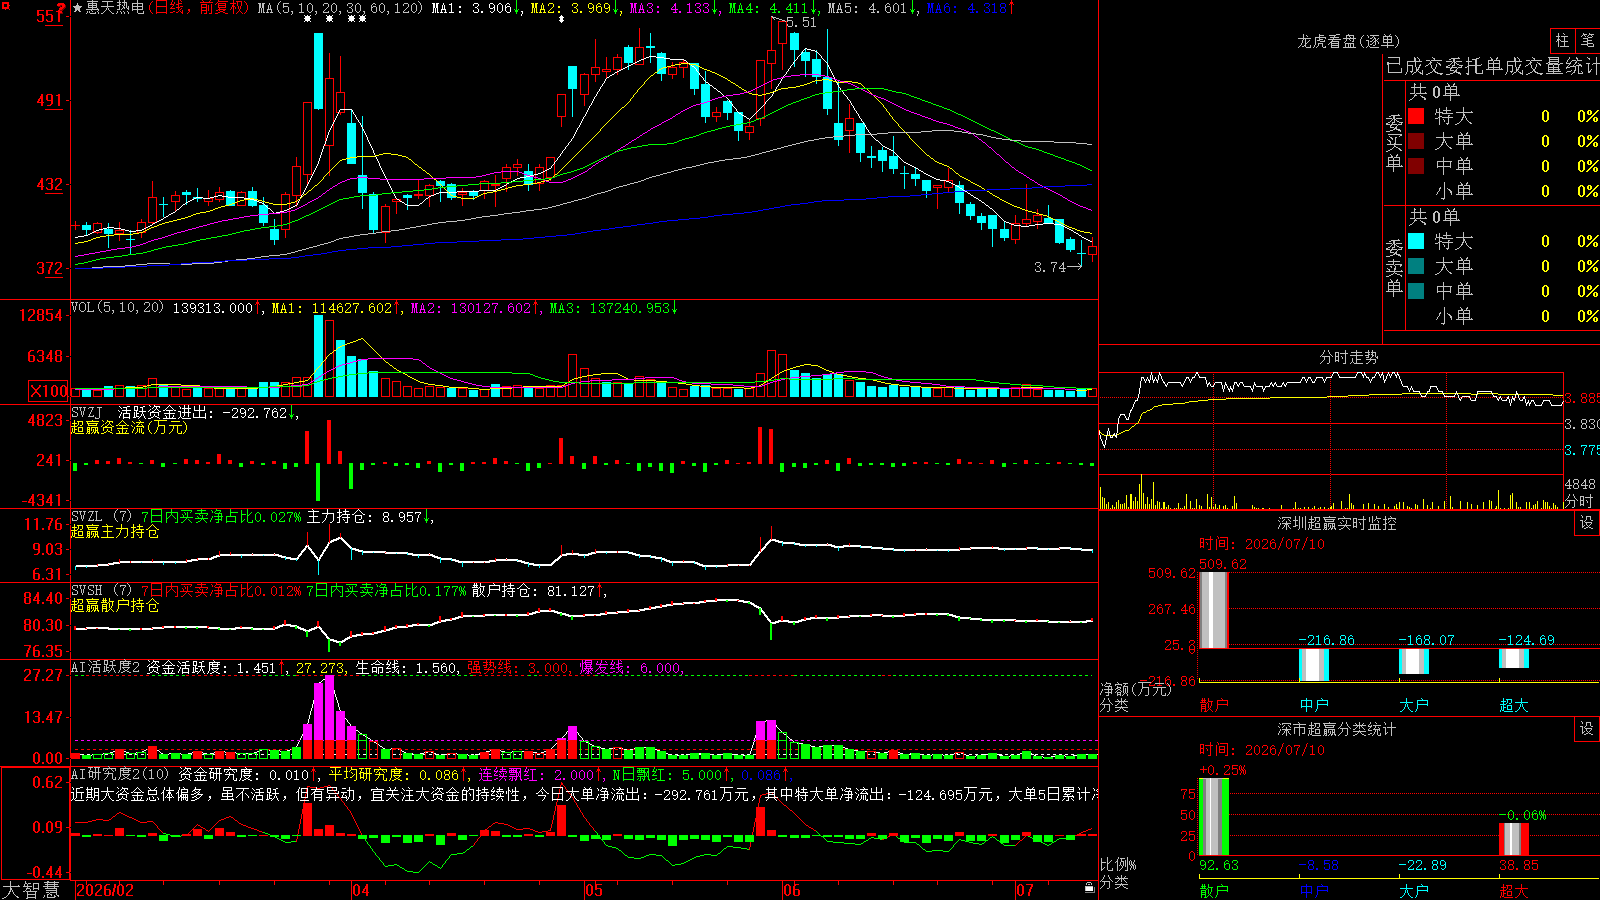This screenshot has width=1600, height=900.
Task: Click the 超大 percentage value 38.85
Action: tap(1519, 865)
